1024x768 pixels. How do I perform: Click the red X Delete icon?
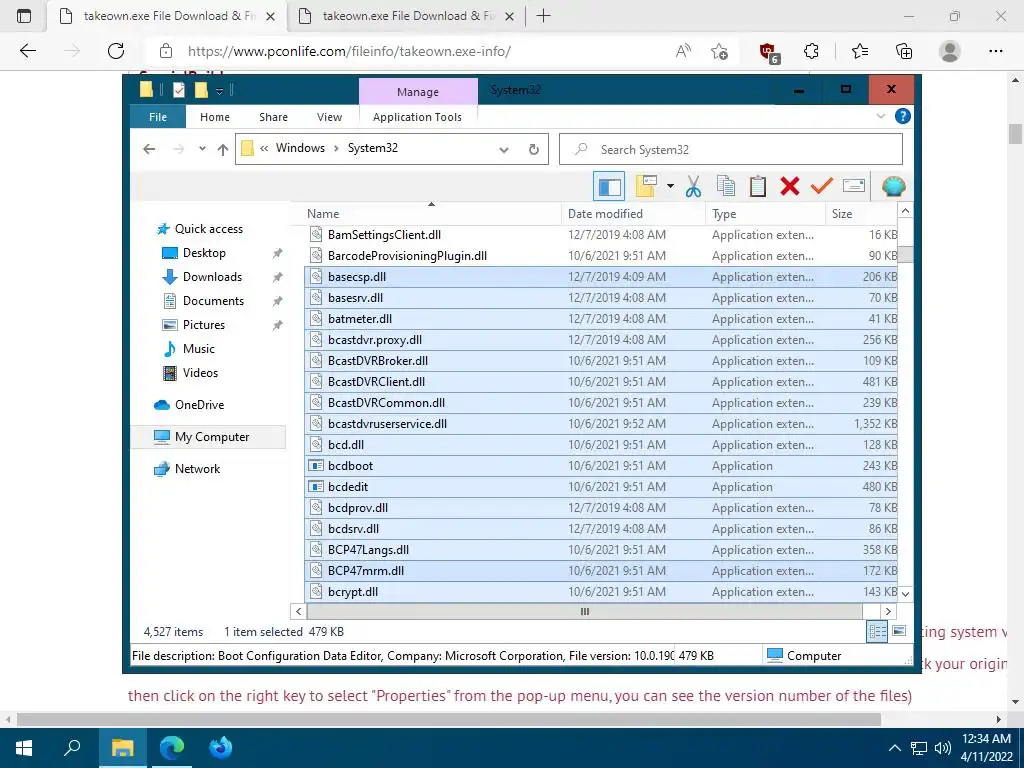click(790, 187)
